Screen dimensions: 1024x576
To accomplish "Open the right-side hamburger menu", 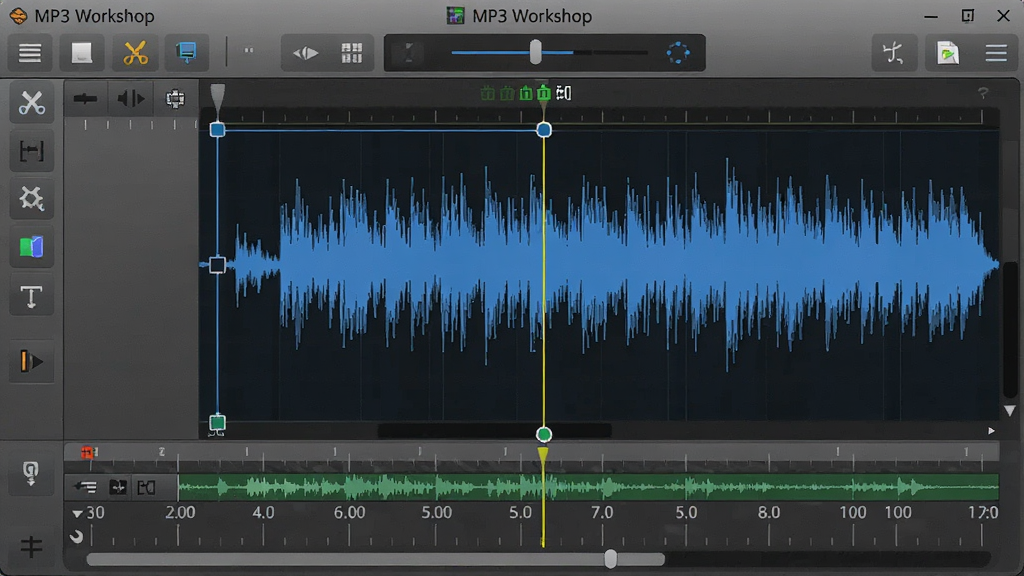I will click(x=996, y=53).
